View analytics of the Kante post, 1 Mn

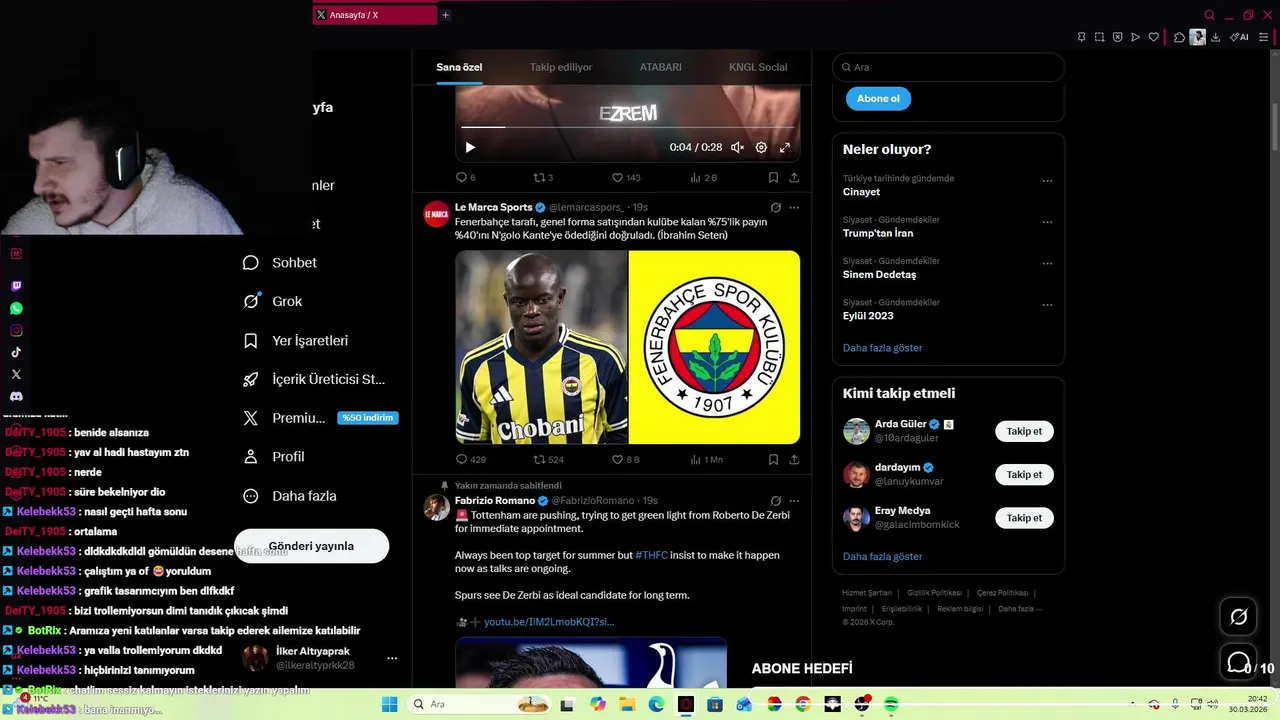tap(706, 460)
